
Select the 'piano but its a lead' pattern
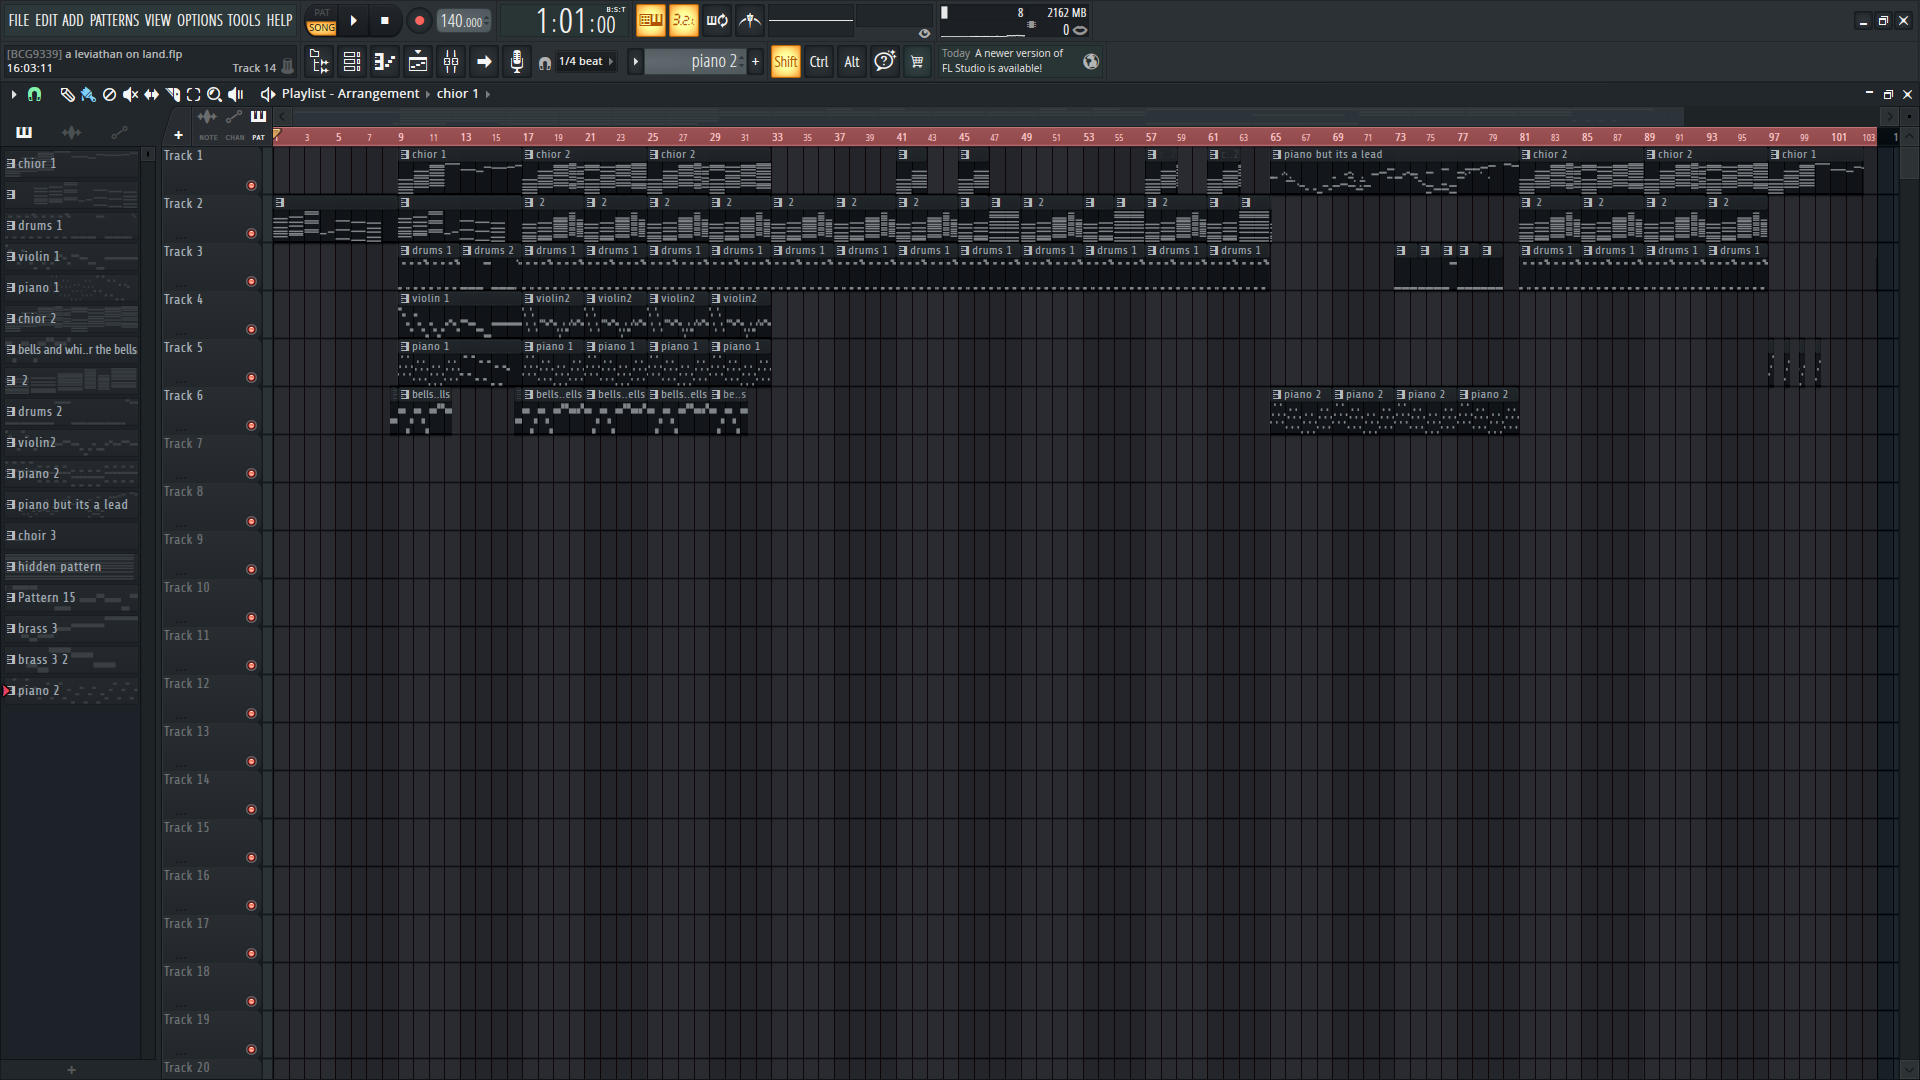point(72,505)
